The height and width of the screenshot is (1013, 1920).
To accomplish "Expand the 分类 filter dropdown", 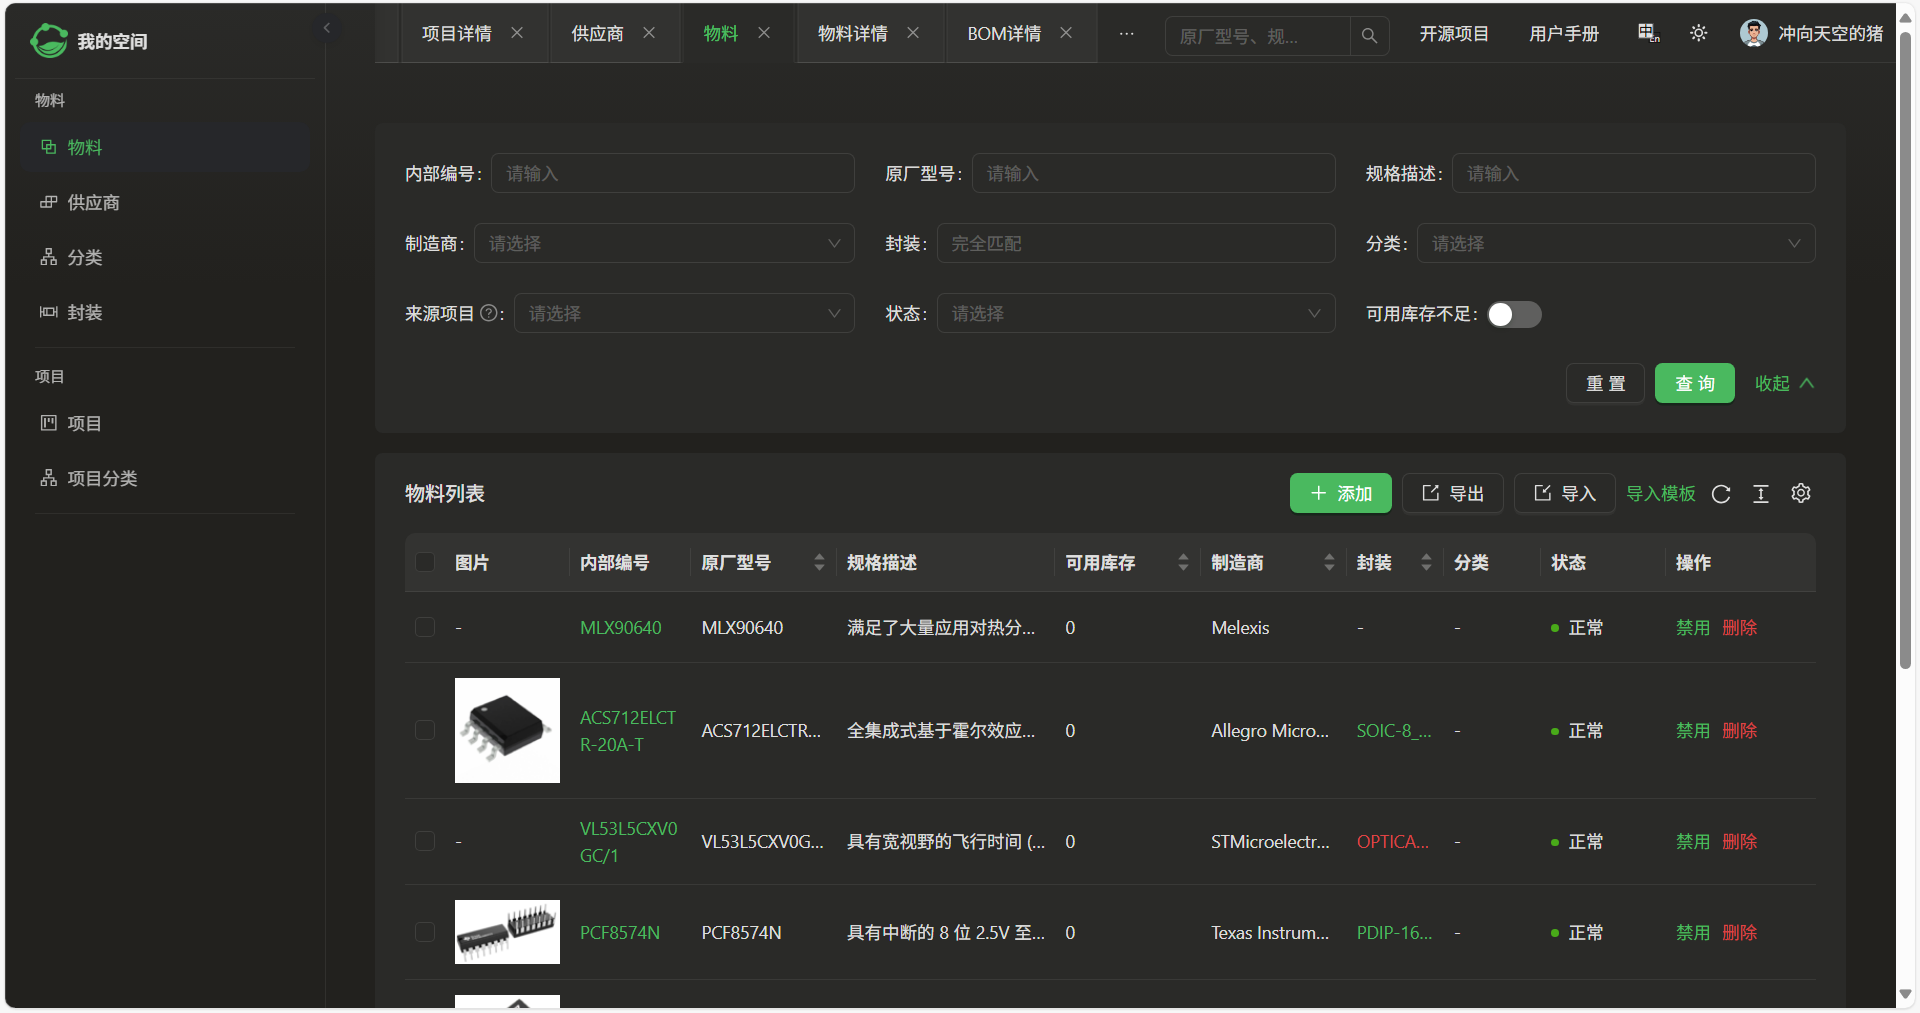I will pyautogui.click(x=1615, y=244).
